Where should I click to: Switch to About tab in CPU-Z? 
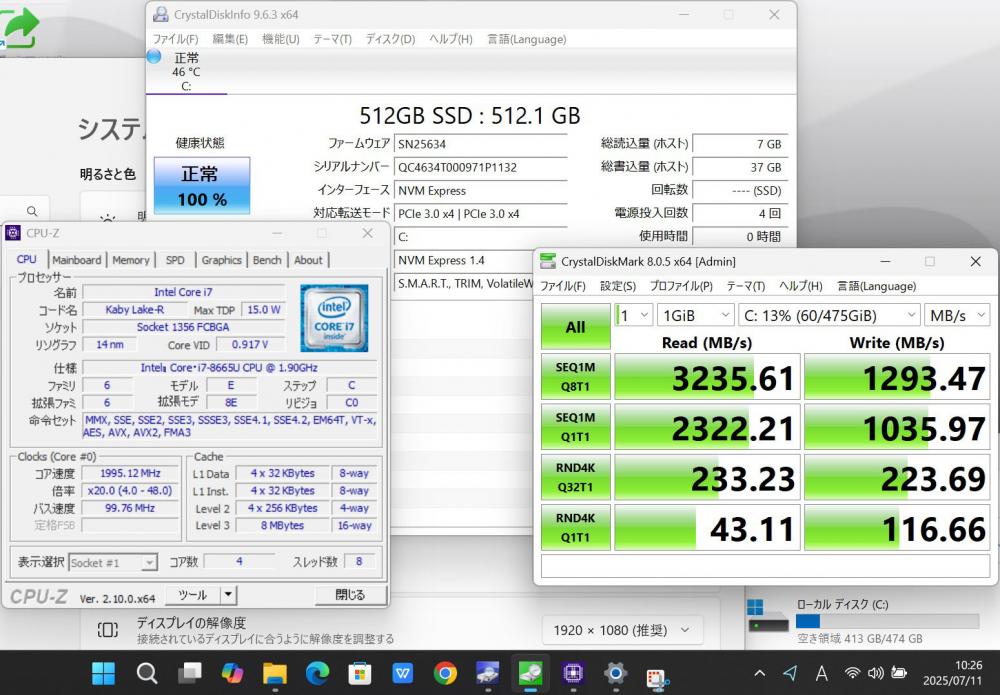[x=308, y=260]
